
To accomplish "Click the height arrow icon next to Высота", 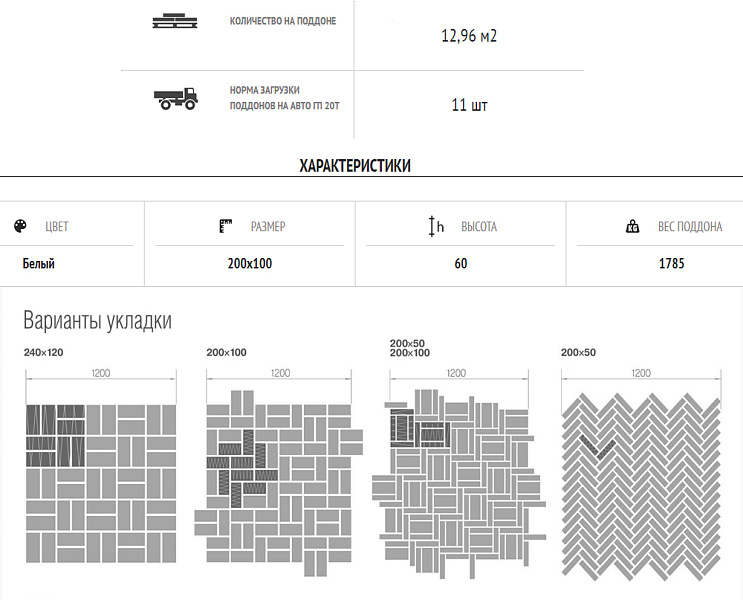I will point(435,227).
